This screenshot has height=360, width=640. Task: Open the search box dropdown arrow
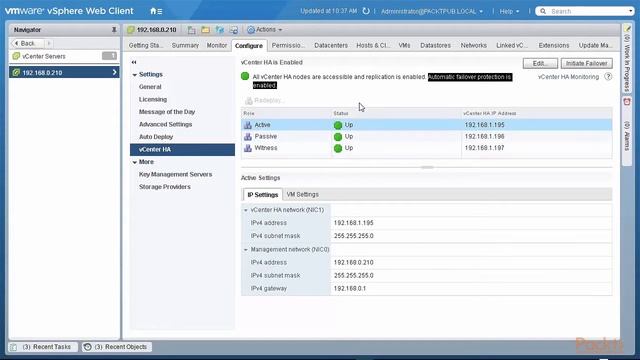point(631,11)
